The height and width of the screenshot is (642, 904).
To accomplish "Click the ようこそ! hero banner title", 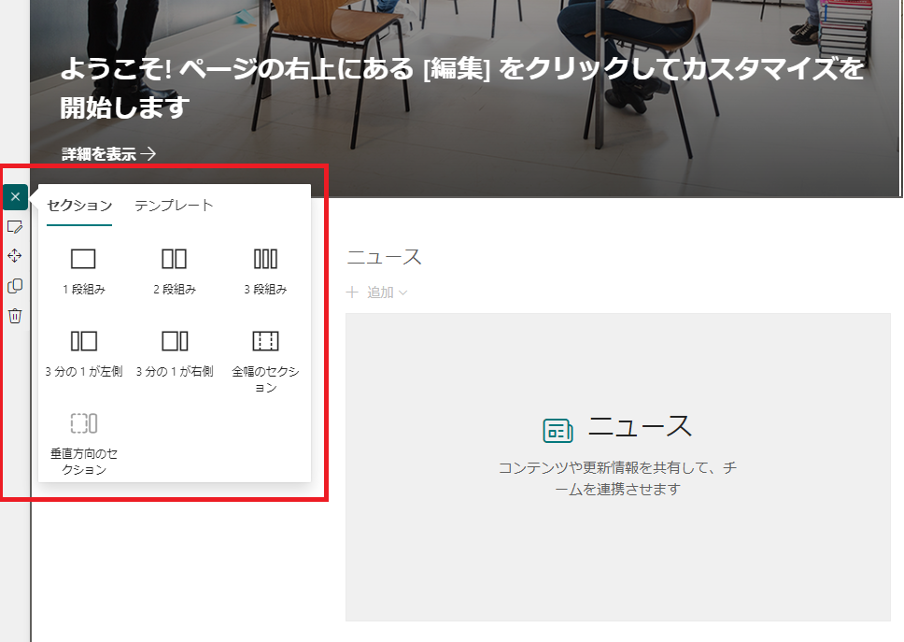I will [x=462, y=88].
